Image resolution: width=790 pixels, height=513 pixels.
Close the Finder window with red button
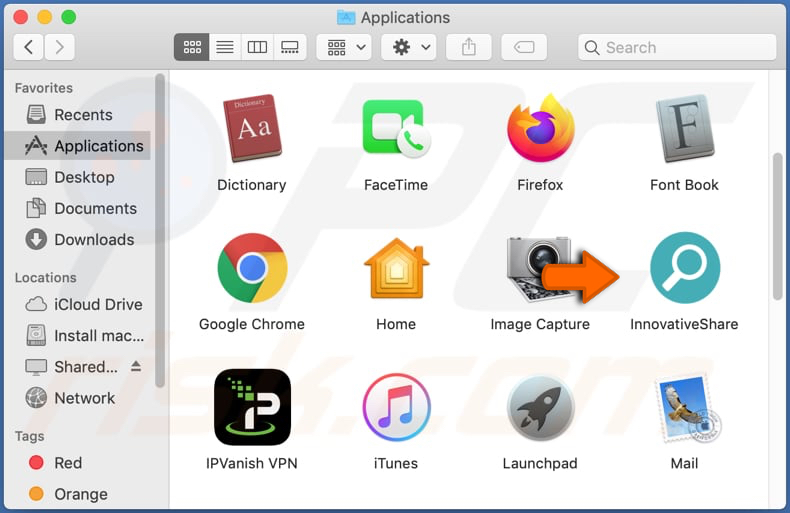tap(21, 17)
